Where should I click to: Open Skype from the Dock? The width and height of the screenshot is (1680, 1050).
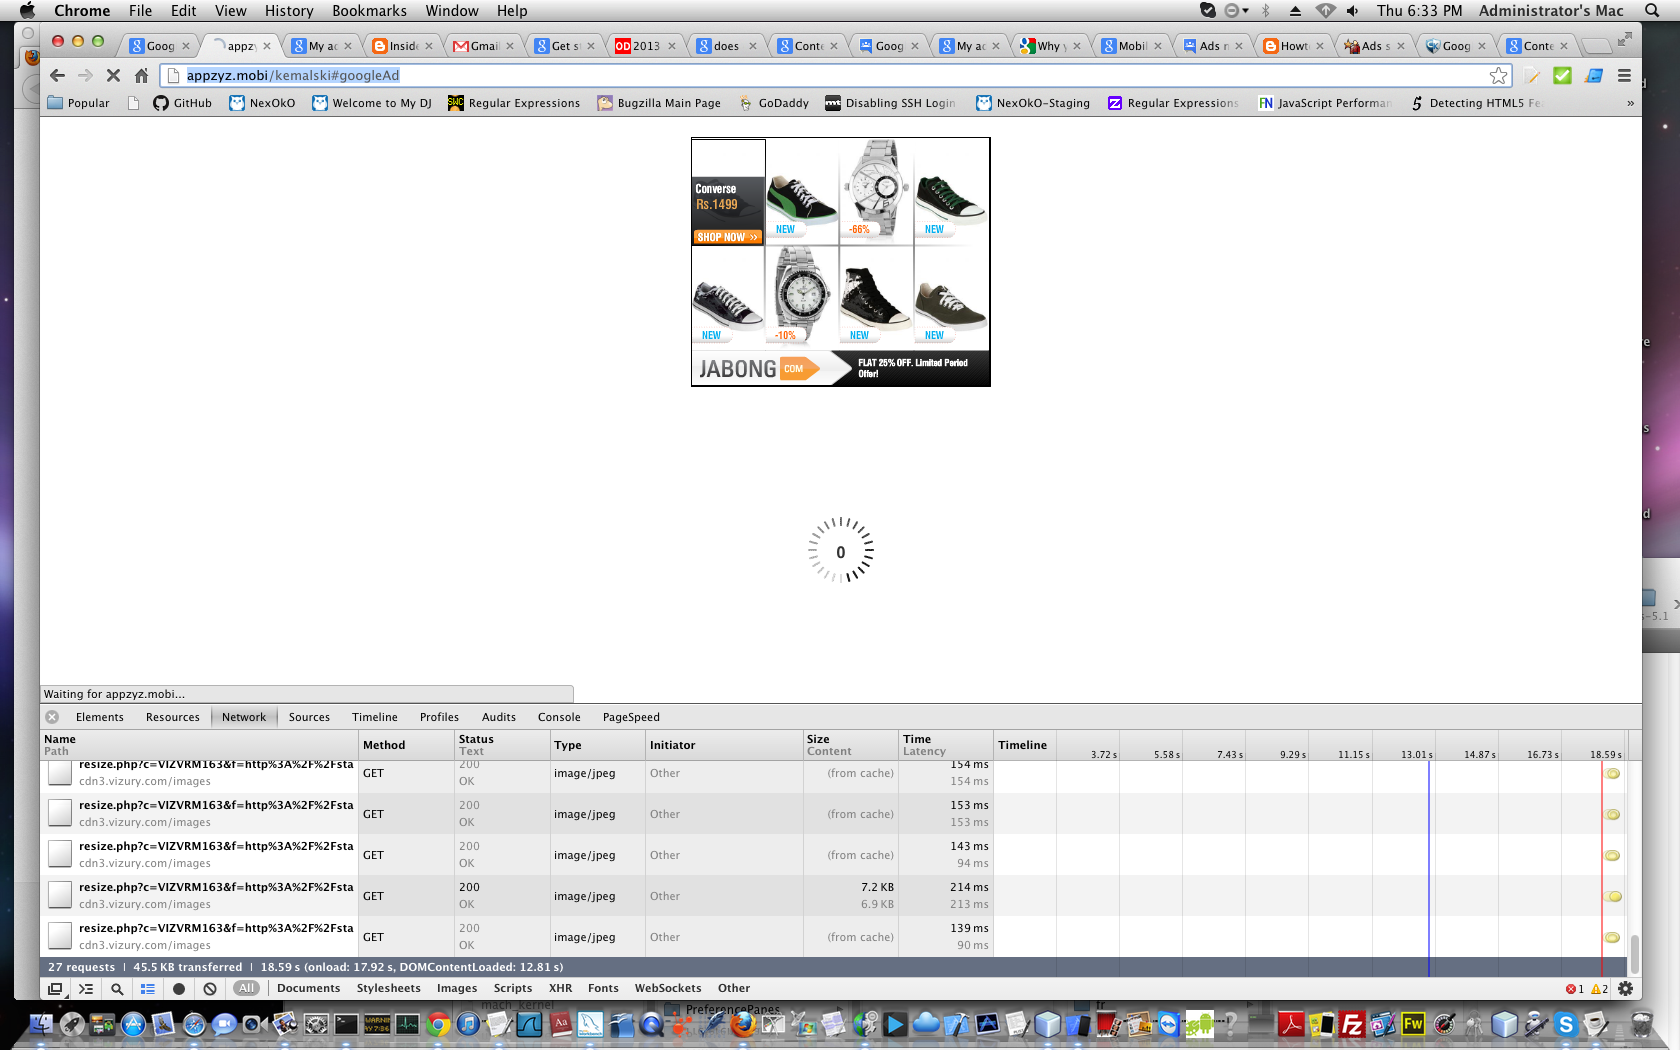1565,1024
